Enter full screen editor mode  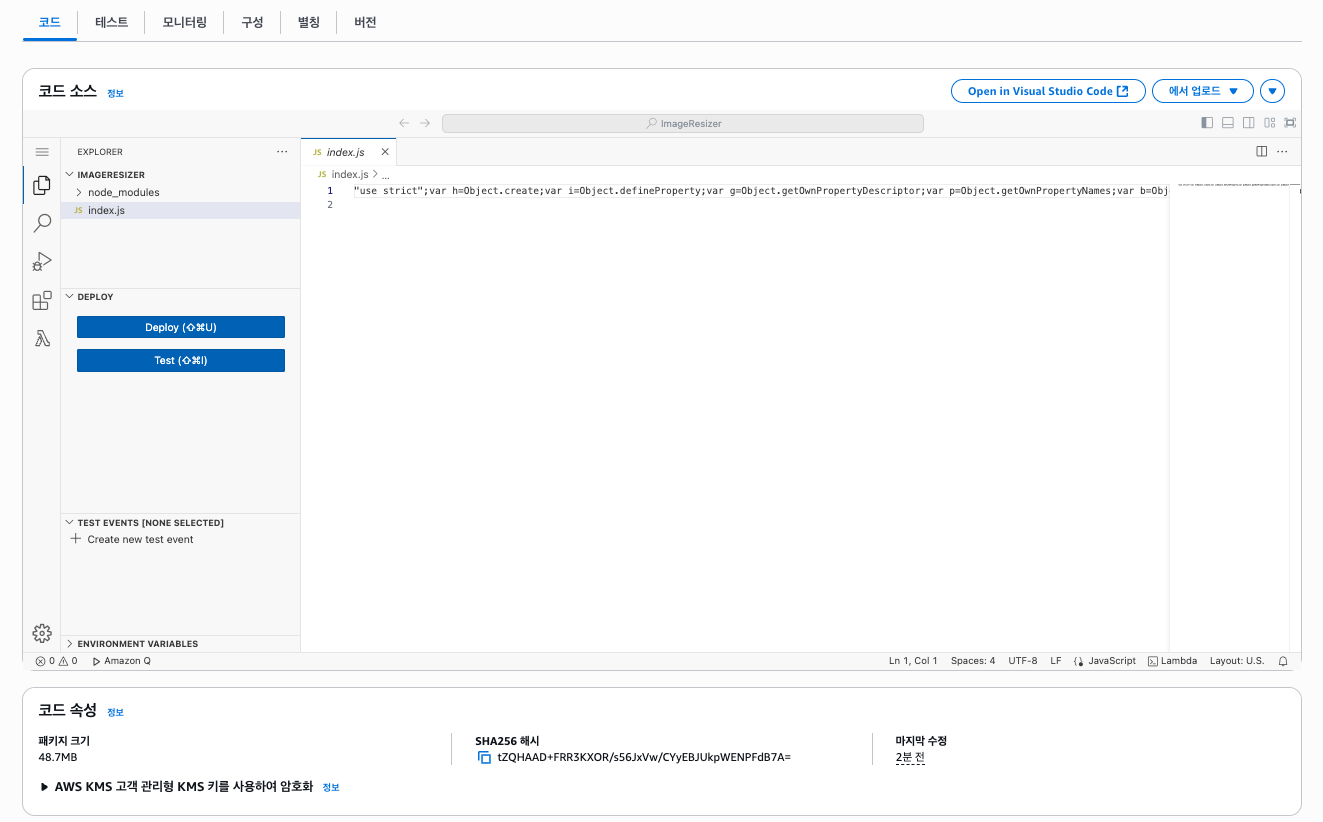(x=1290, y=123)
